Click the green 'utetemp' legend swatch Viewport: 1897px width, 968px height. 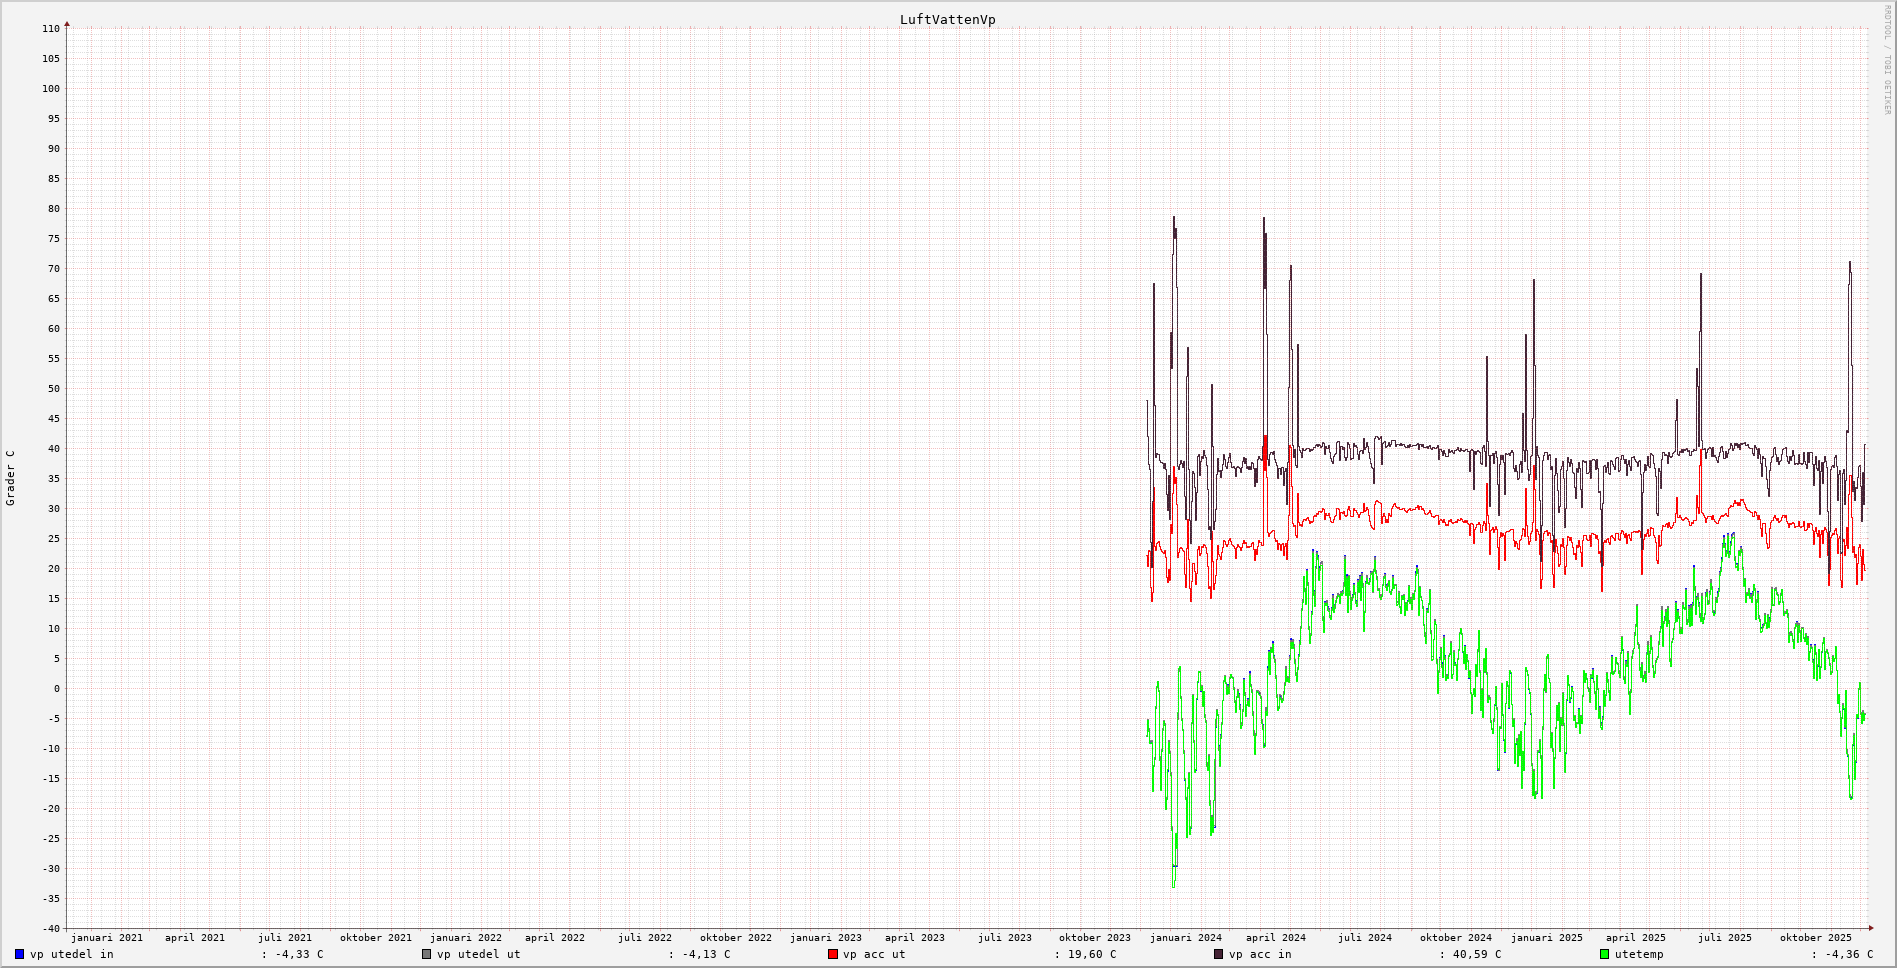coord(1605,954)
